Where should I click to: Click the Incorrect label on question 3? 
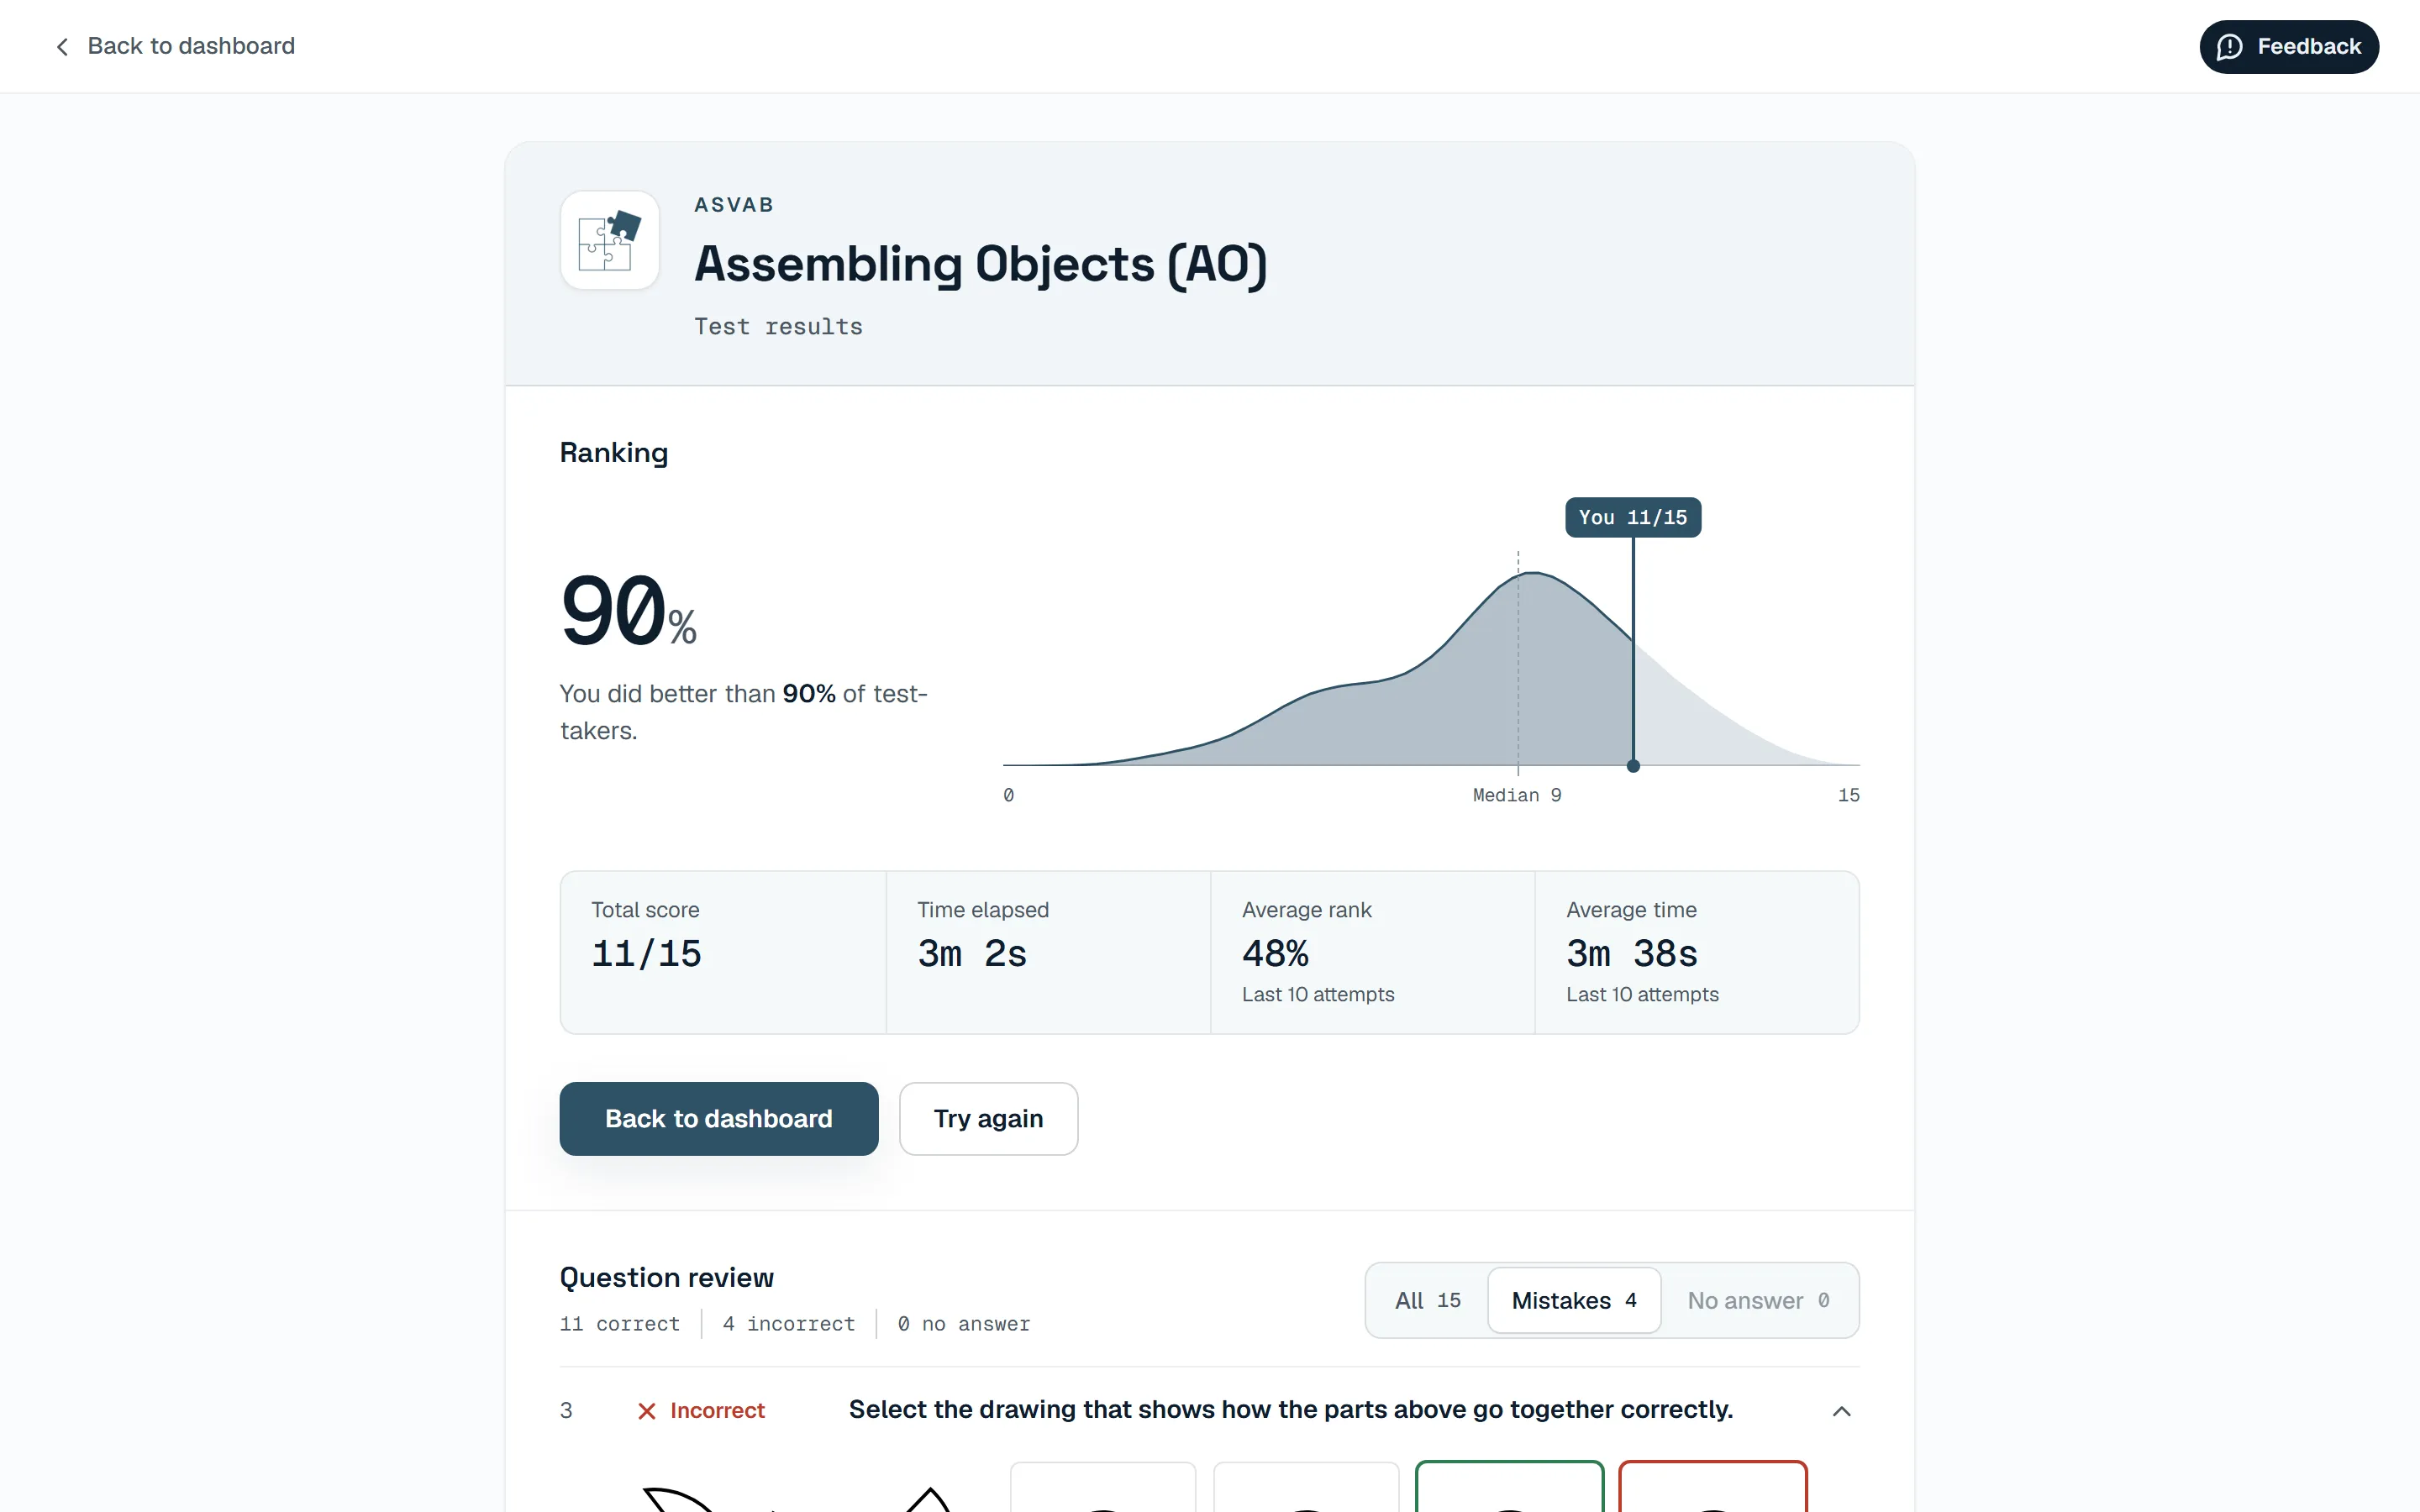717,1411
